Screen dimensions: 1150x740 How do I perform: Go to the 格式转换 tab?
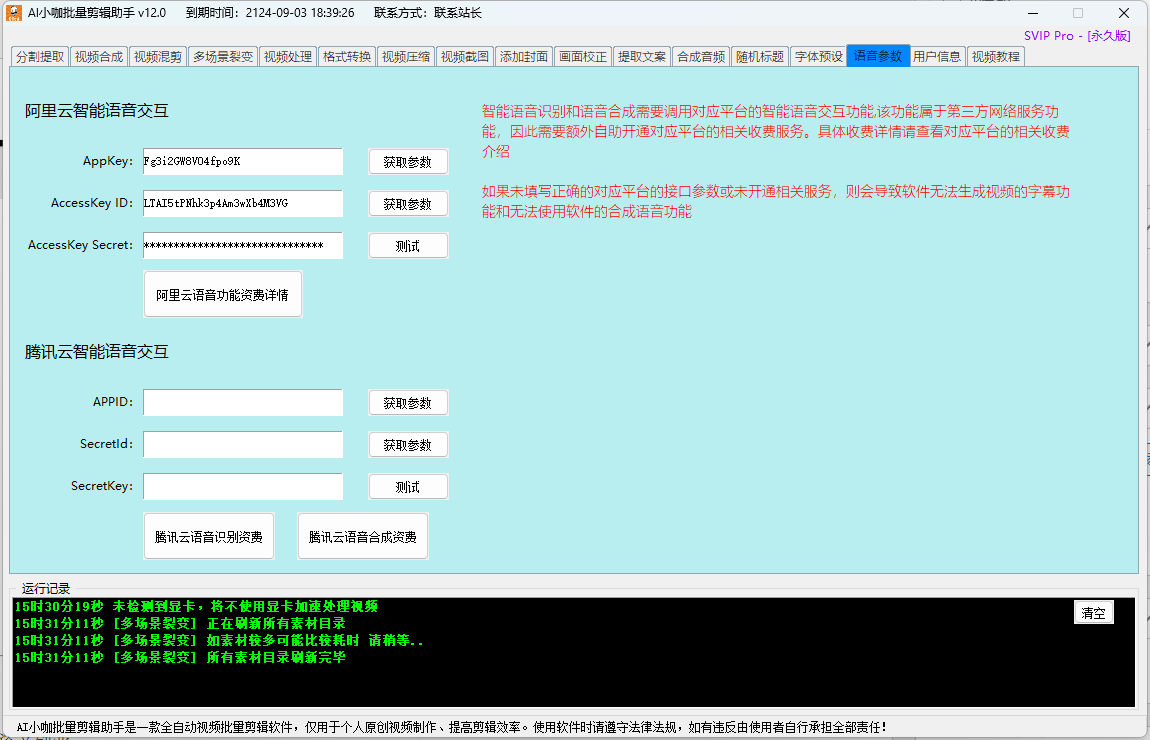[347, 57]
